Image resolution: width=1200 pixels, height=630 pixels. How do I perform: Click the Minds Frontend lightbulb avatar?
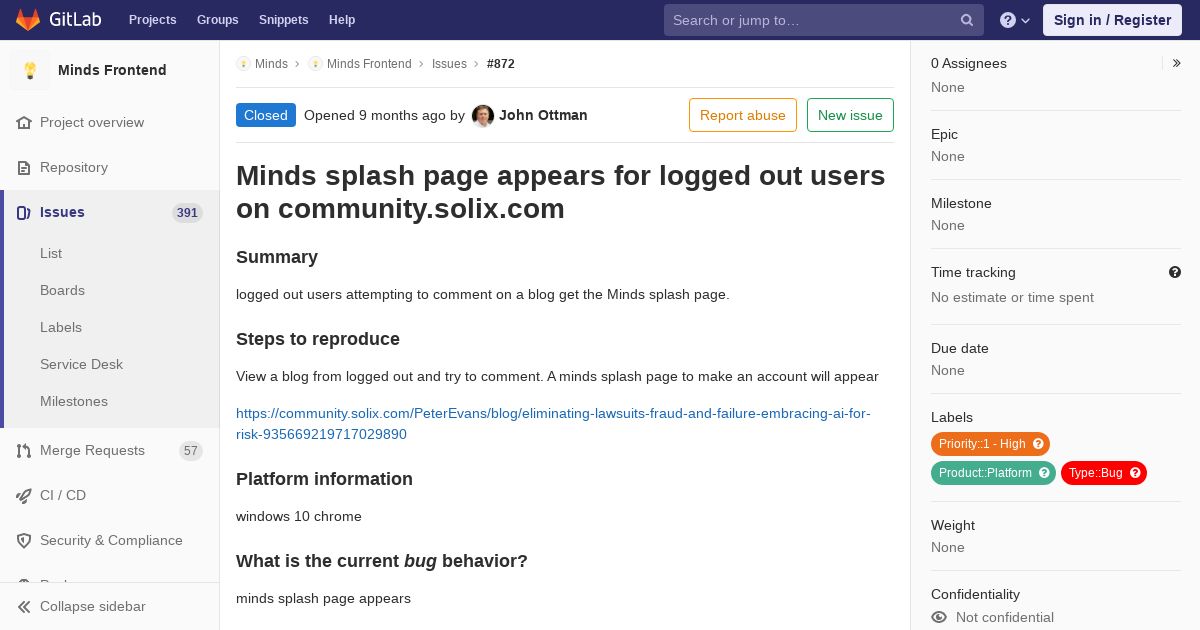[x=30, y=70]
